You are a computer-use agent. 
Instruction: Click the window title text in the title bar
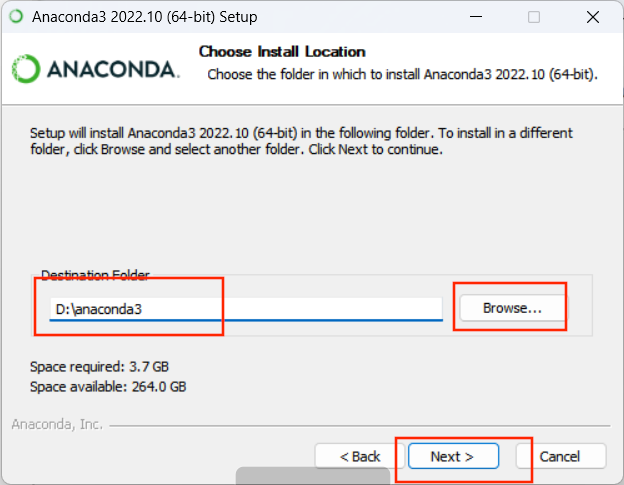144,17
